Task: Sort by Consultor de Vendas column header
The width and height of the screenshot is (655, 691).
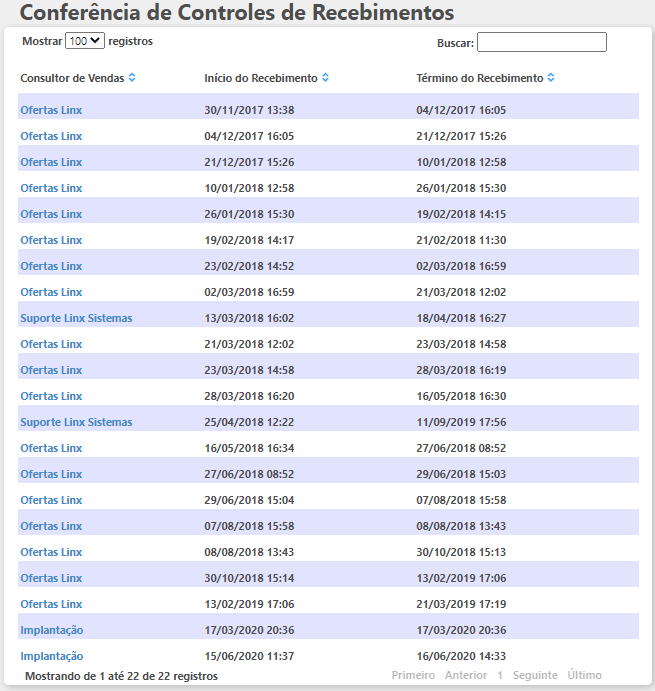Action: [x=72, y=78]
